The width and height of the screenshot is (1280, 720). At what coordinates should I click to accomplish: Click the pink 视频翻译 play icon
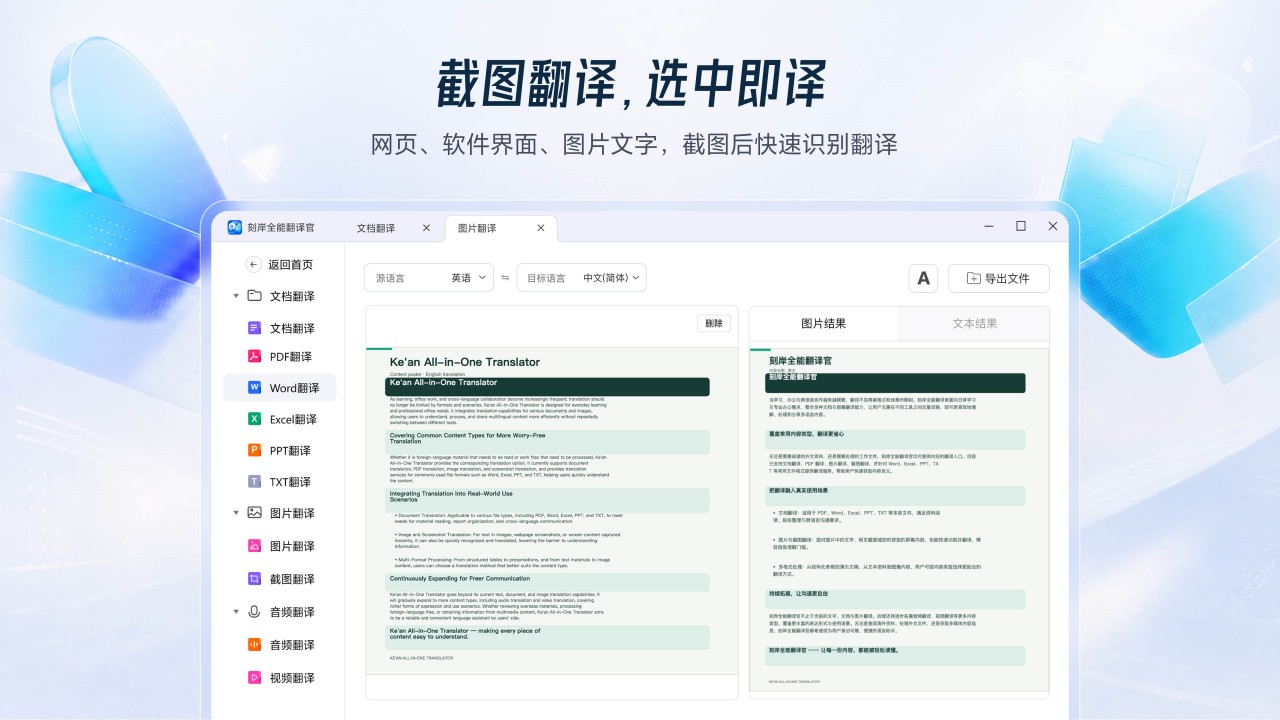[254, 678]
